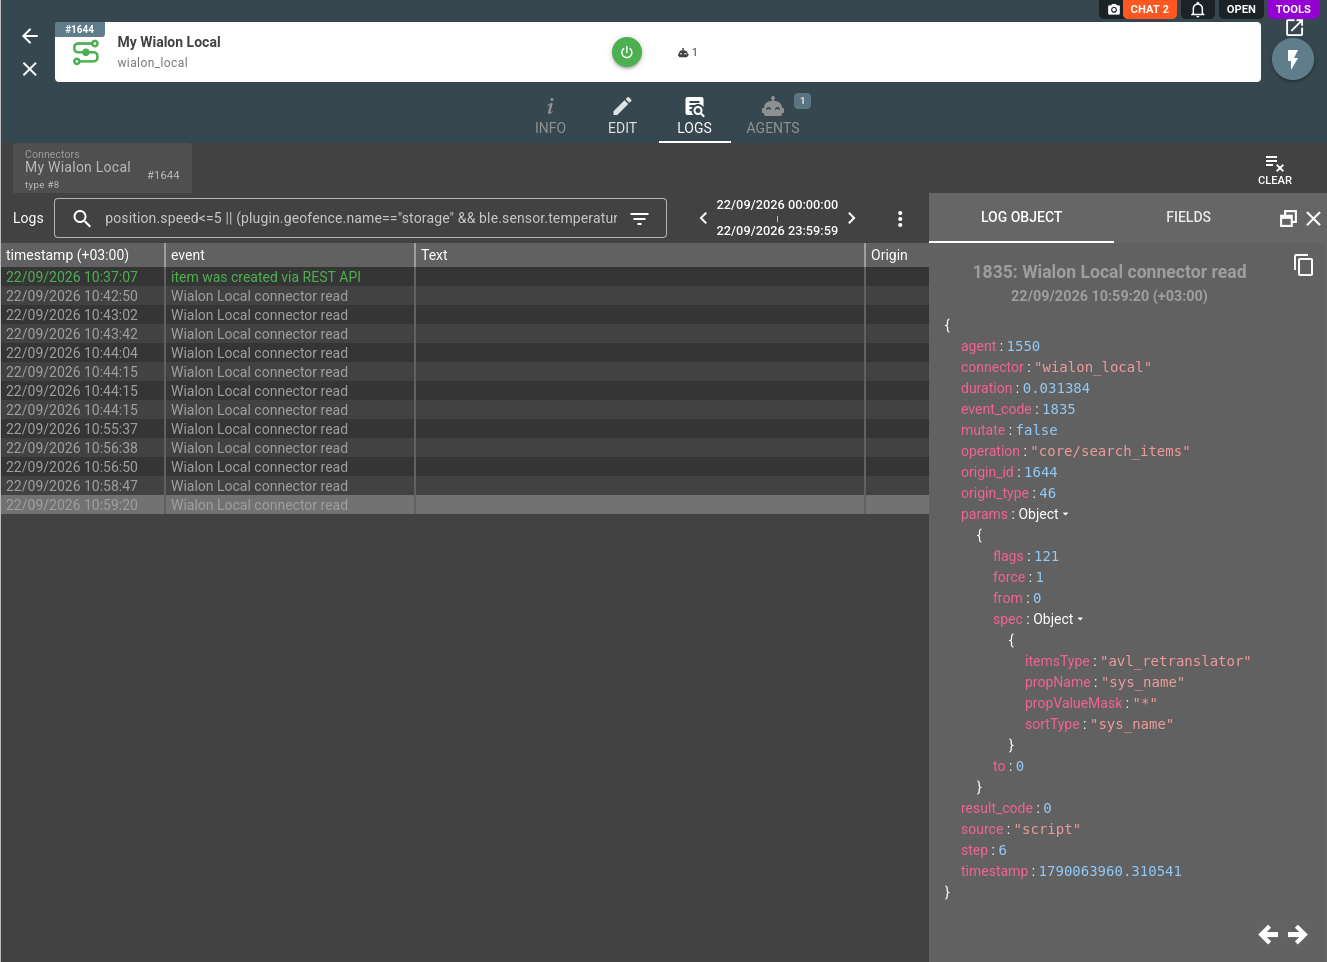The width and height of the screenshot is (1327, 962).
Task: Take a screenshot with camera icon
Action: (x=1114, y=9)
